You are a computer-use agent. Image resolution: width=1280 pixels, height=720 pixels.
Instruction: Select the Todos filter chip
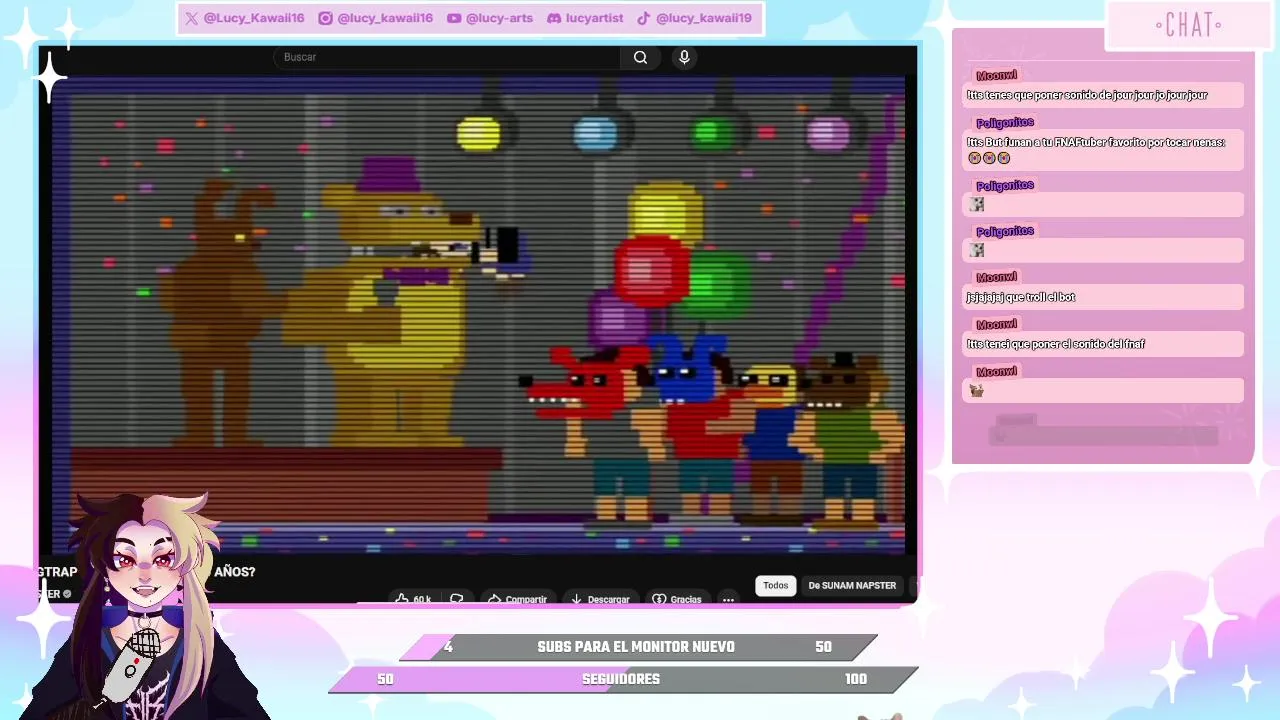click(x=776, y=585)
